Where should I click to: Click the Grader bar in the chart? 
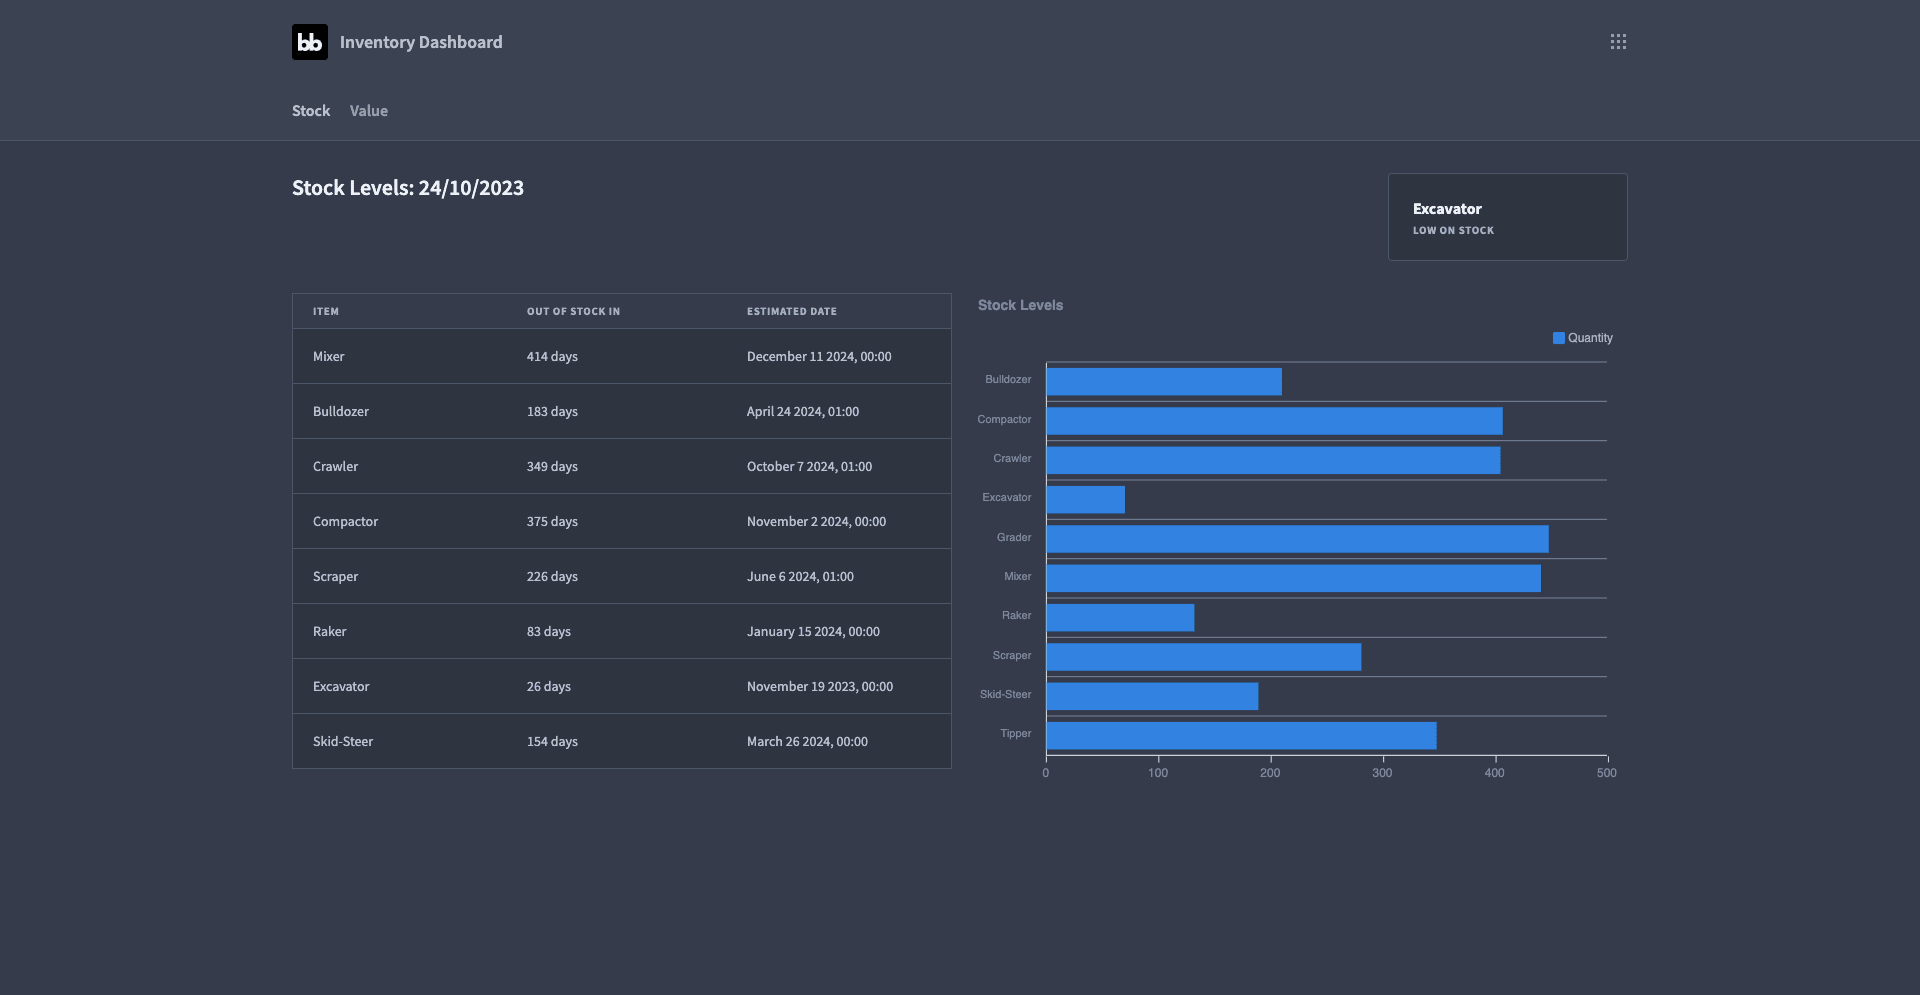pyautogui.click(x=1297, y=539)
